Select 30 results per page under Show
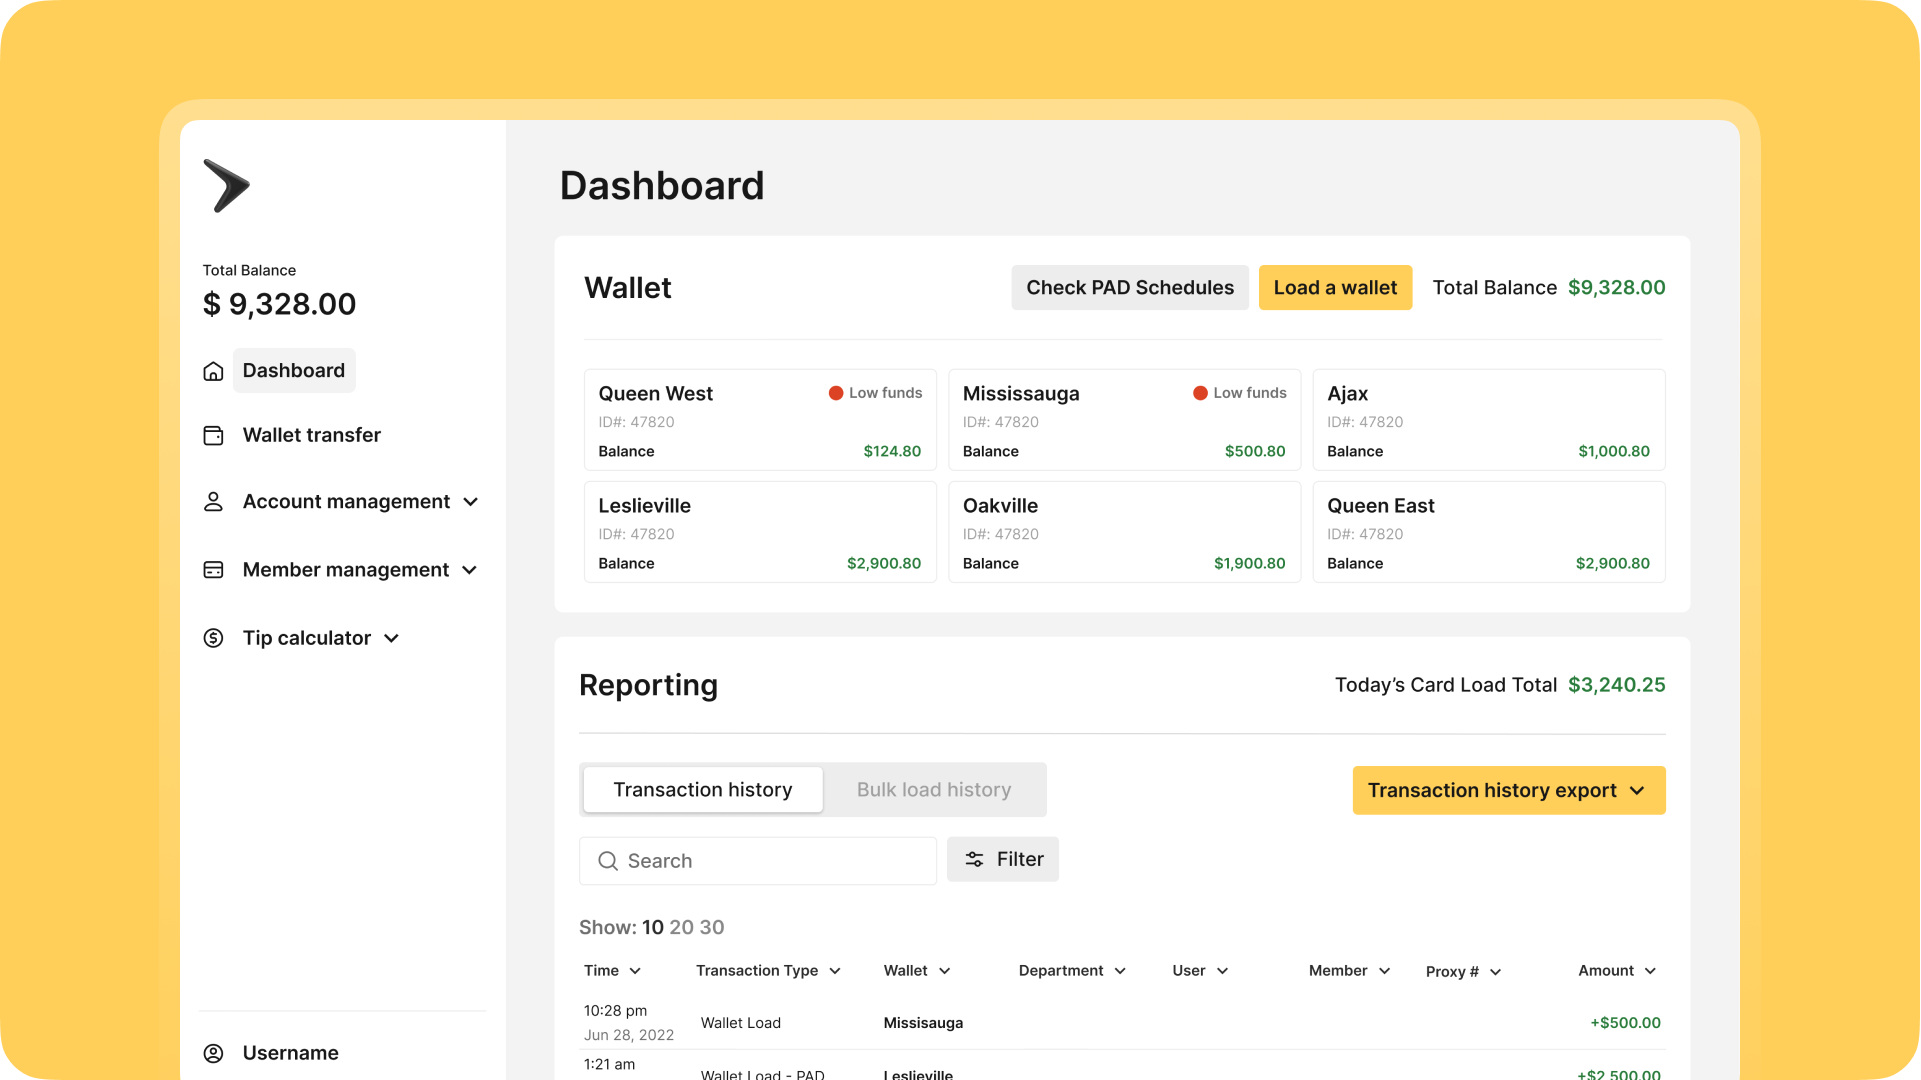1921x1080 pixels. click(715, 928)
